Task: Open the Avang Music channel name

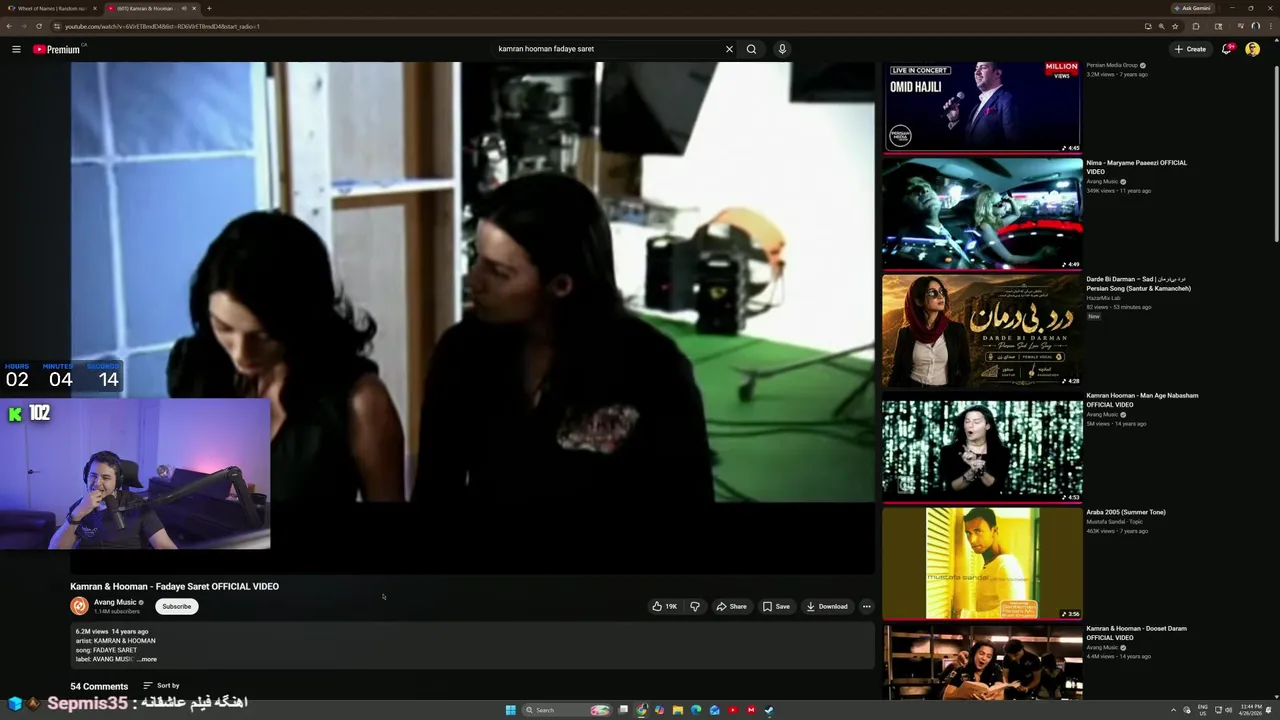Action: point(115,602)
